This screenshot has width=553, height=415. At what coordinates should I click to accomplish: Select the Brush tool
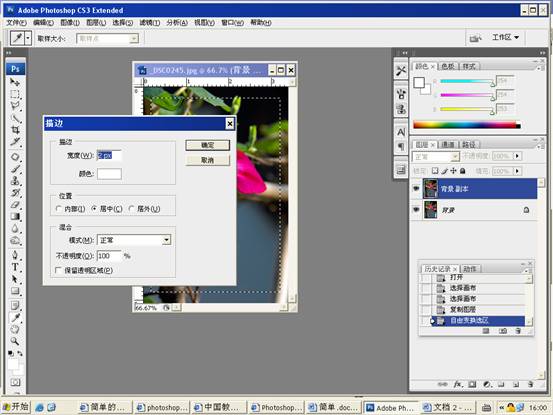tap(15, 169)
